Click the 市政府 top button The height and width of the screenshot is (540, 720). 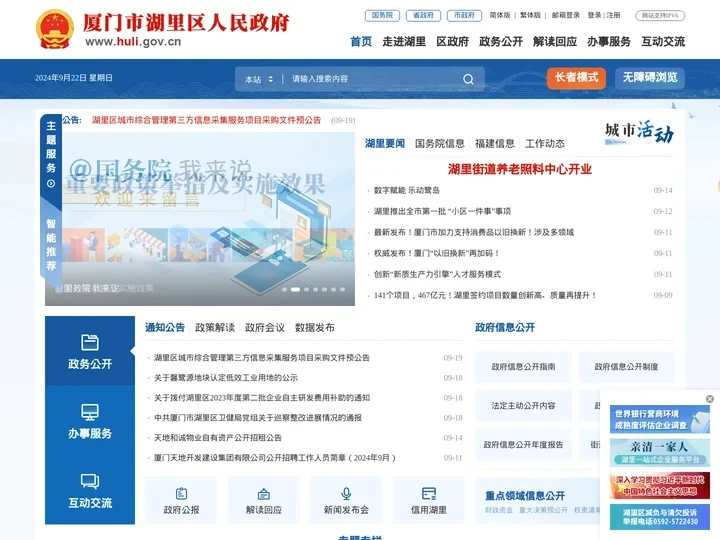(x=464, y=16)
